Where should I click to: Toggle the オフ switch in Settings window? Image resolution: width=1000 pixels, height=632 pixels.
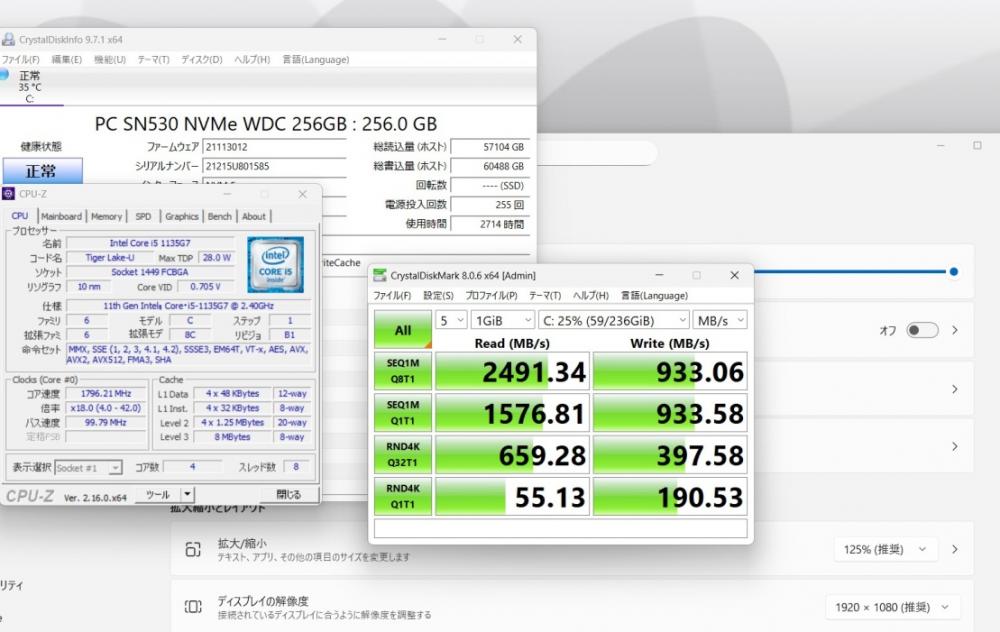pos(922,330)
